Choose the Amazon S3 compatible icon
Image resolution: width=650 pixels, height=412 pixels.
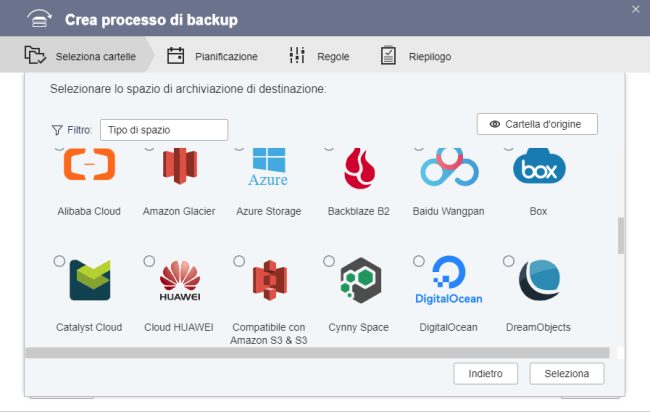click(x=270, y=280)
